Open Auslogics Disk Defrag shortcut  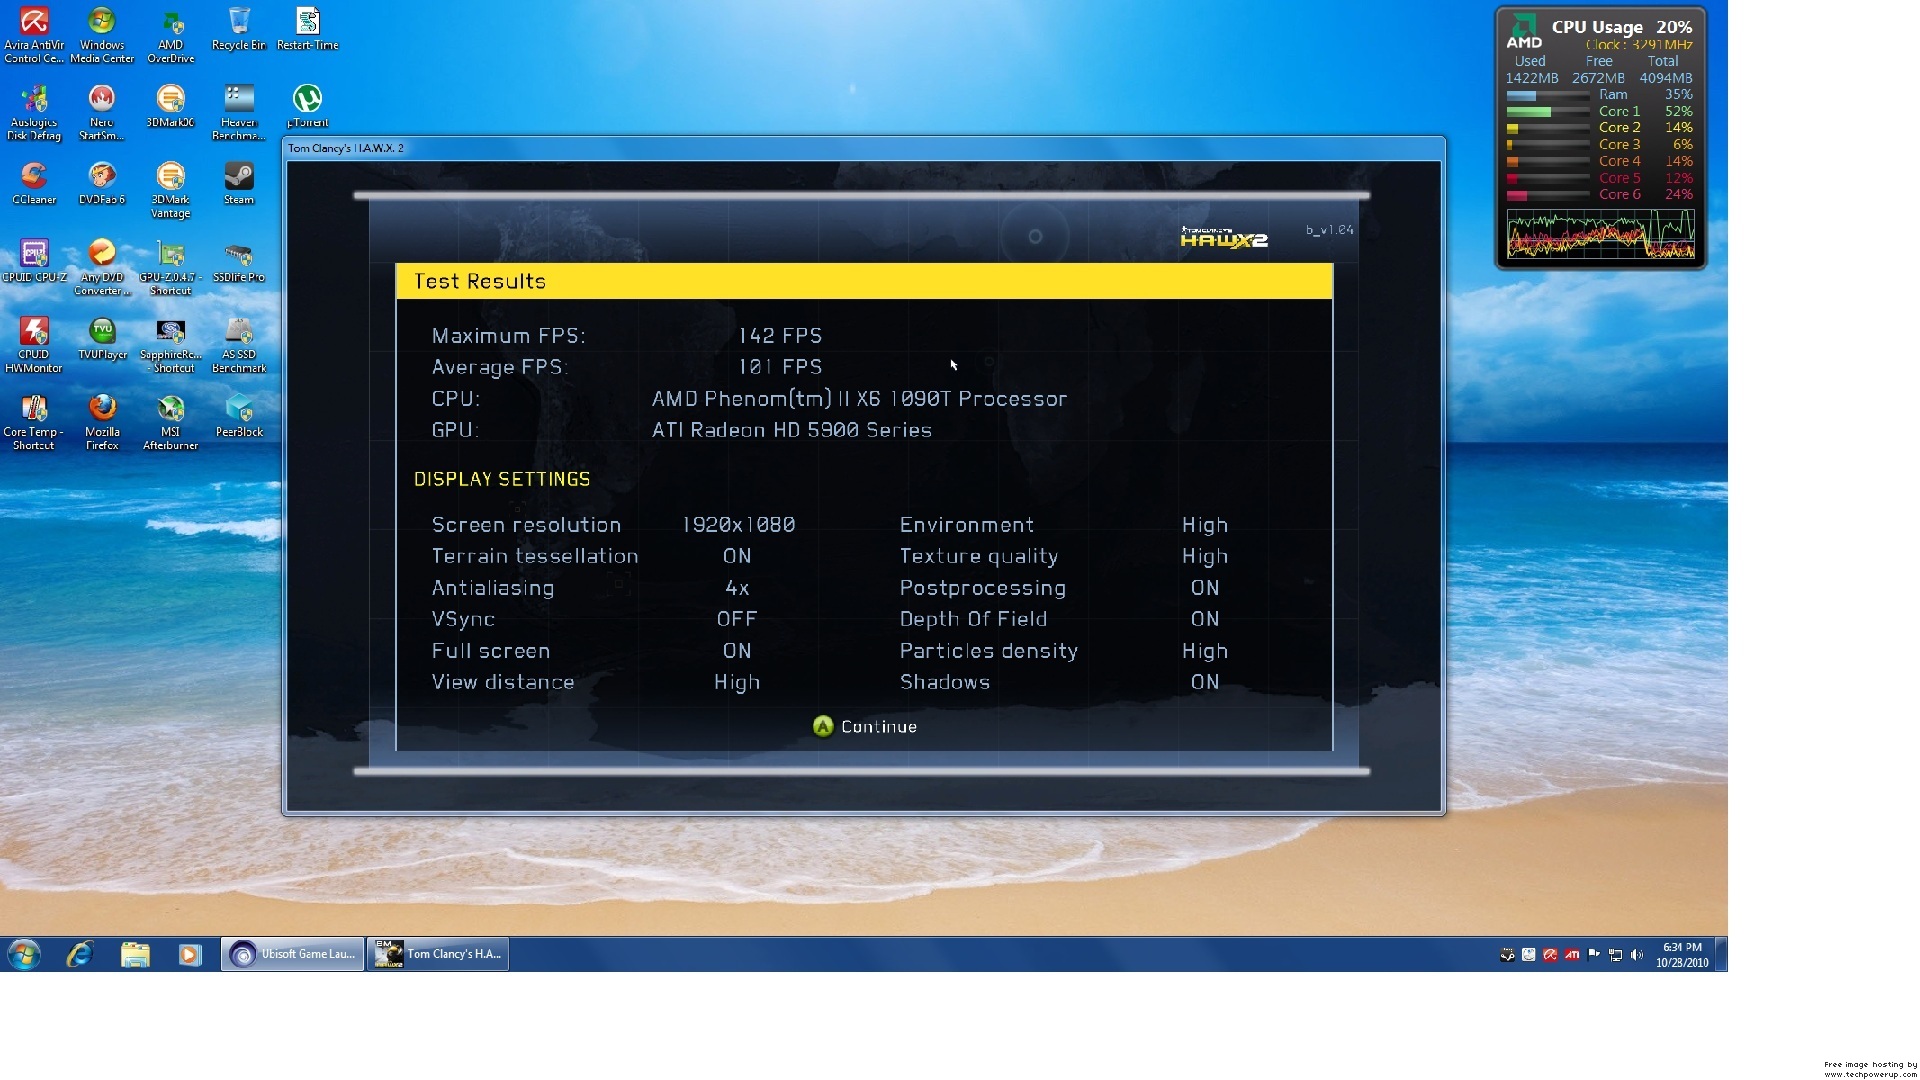click(34, 113)
